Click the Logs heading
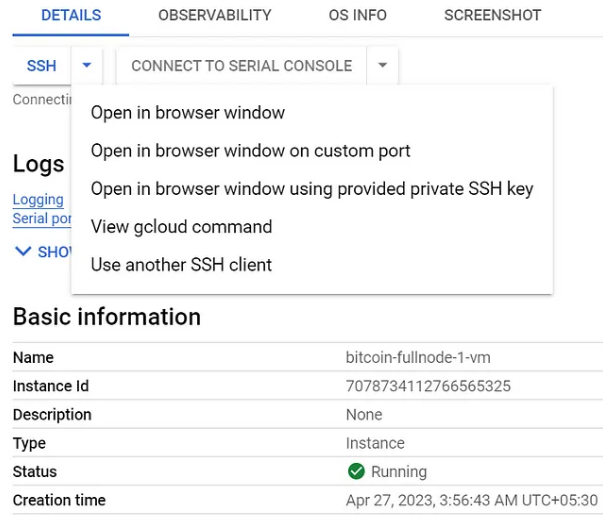 38,164
